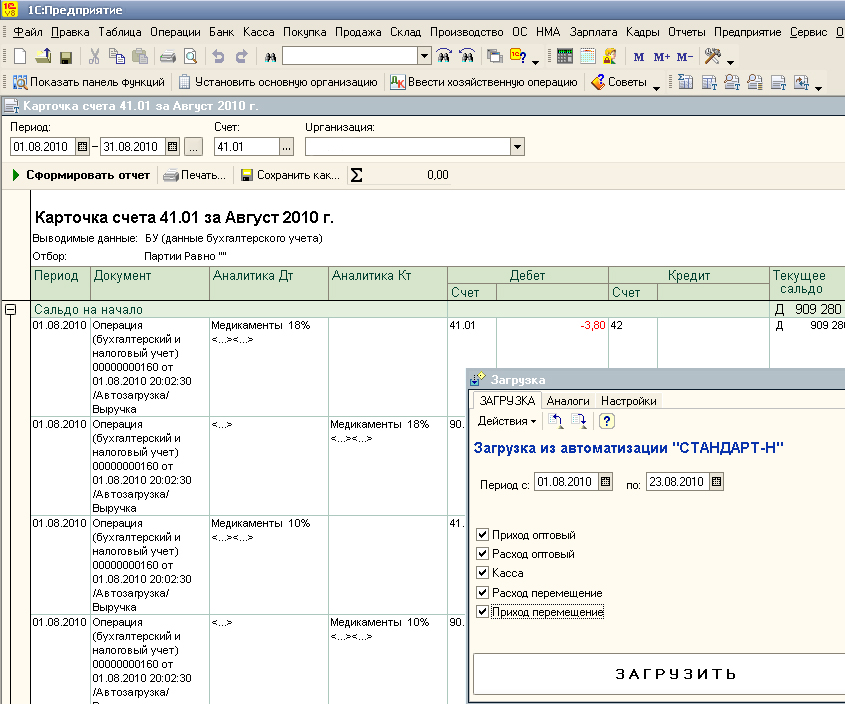Screen dimensions: 845x704
Task: Open print preview with the magnifier page icon
Action: 190,56
